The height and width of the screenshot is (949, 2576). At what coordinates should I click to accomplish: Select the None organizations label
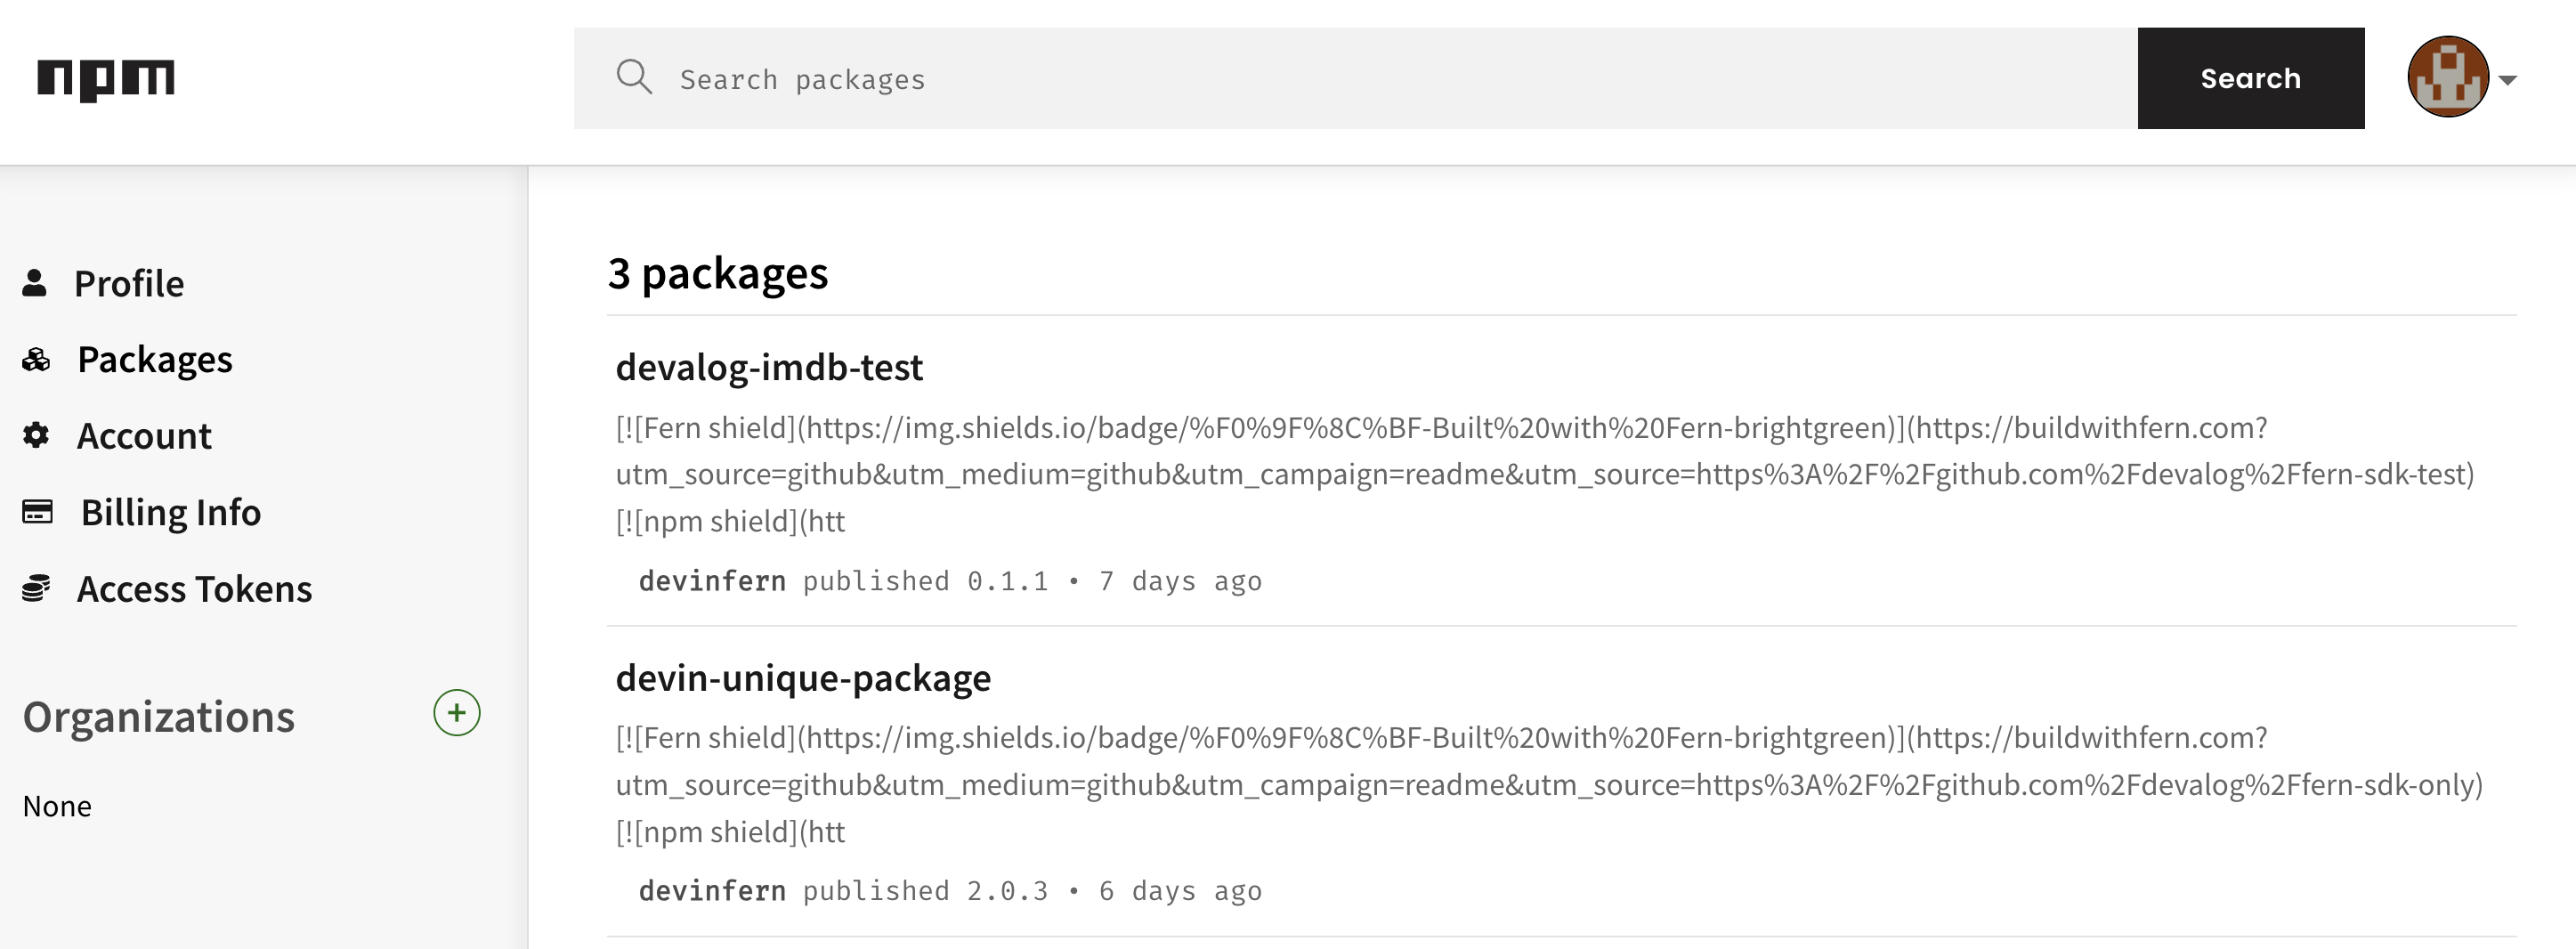click(57, 805)
